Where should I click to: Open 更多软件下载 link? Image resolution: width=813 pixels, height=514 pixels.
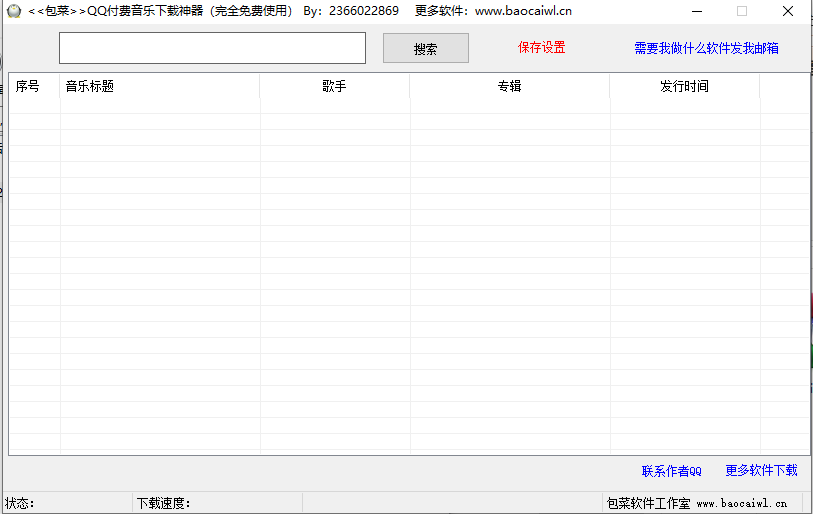pyautogui.click(x=761, y=470)
